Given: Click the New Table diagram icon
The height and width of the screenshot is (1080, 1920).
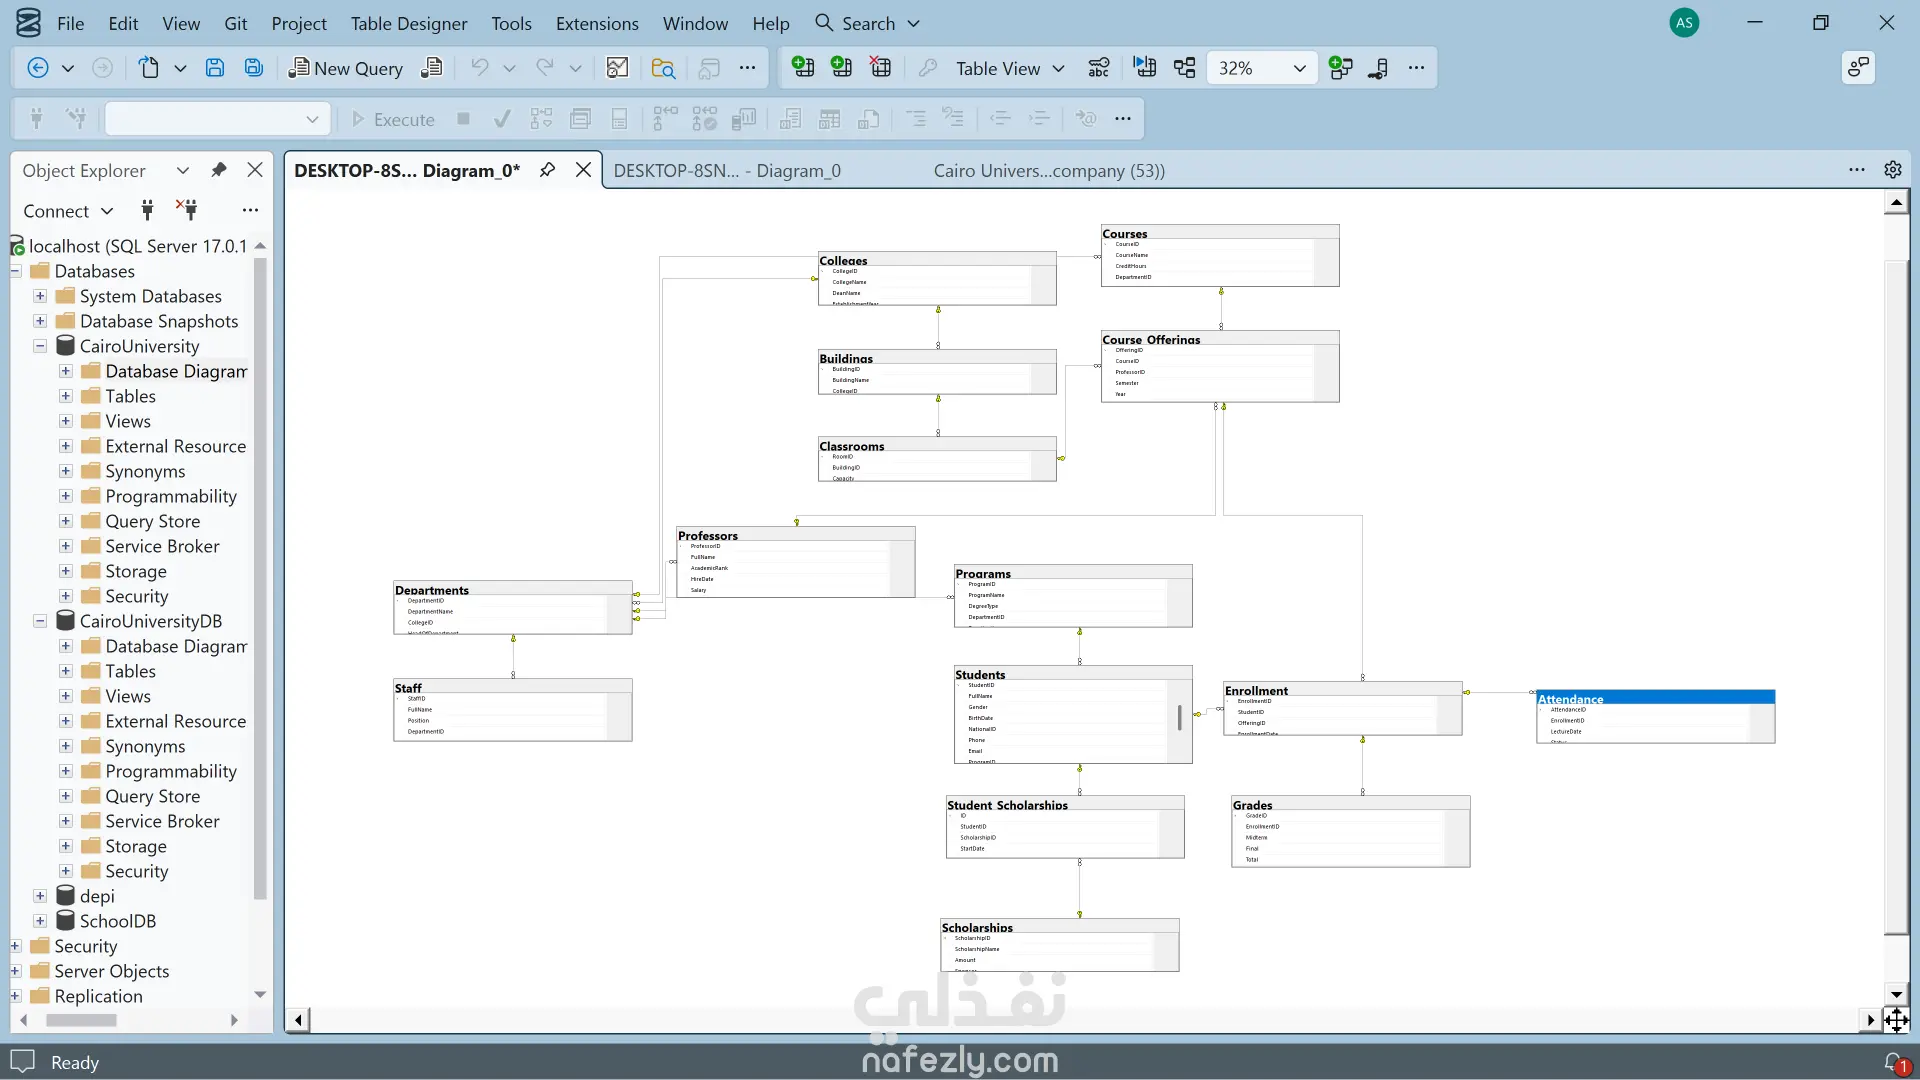Looking at the screenshot, I should [803, 68].
